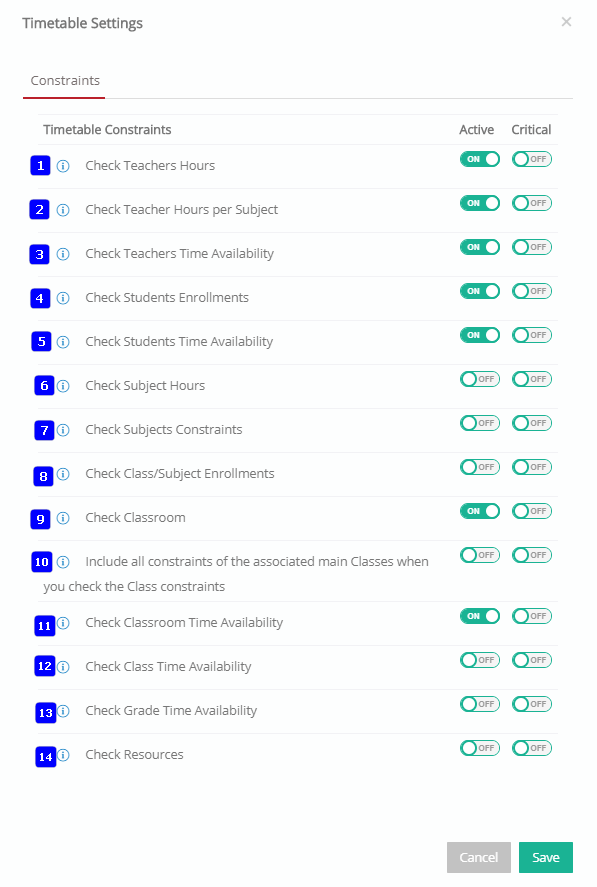This screenshot has height=887, width=597.
Task: Select the Constraints tab
Action: tap(65, 81)
